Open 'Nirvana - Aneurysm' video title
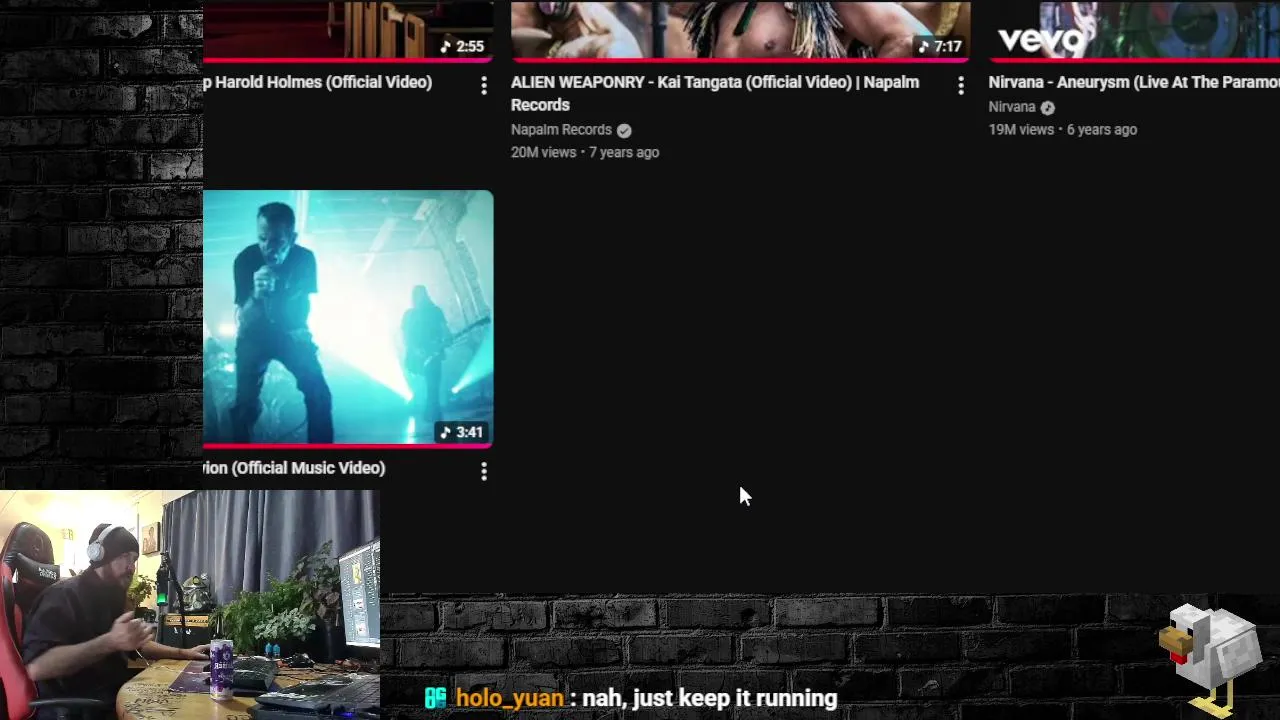This screenshot has width=1280, height=720. tap(1134, 82)
